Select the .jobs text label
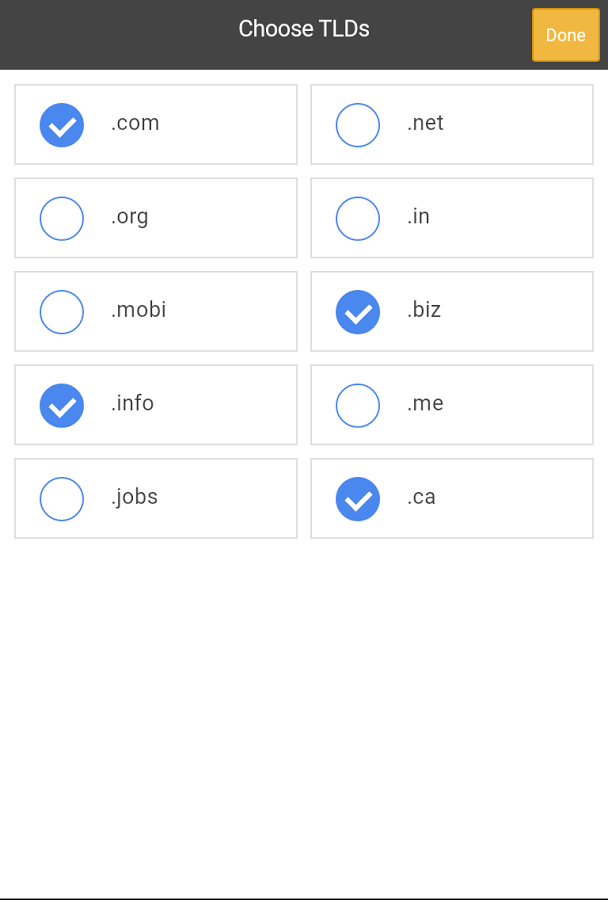Viewport: 608px width, 900px height. [134, 497]
